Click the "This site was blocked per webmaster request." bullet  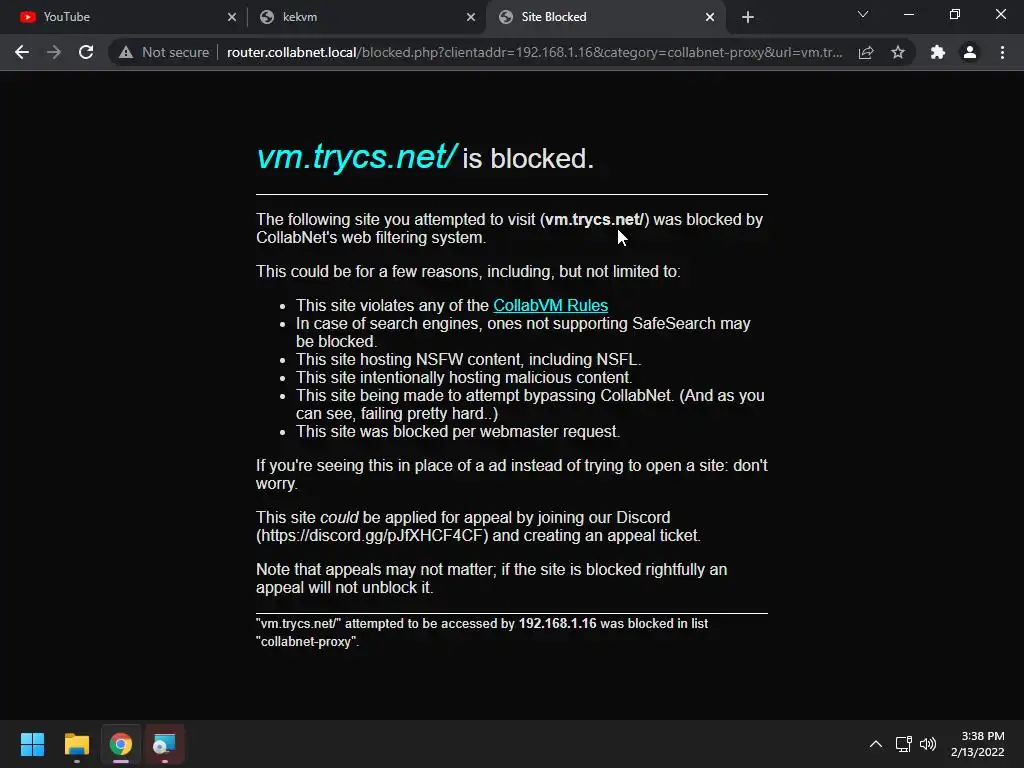[458, 432]
